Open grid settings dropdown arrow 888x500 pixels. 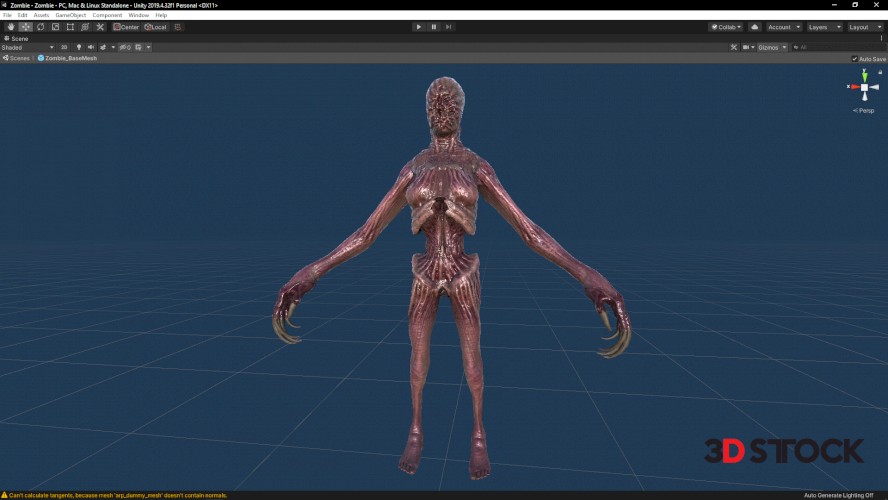click(148, 48)
